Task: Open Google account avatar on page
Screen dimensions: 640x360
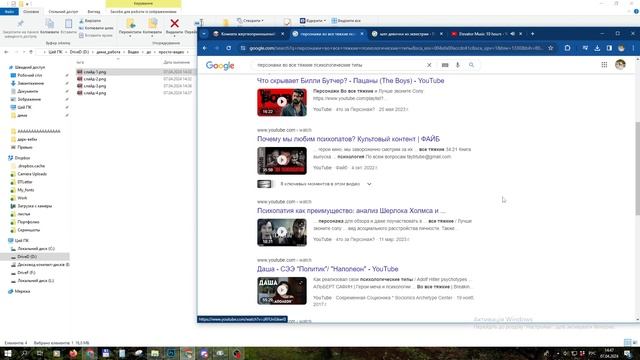Action: [x=620, y=64]
